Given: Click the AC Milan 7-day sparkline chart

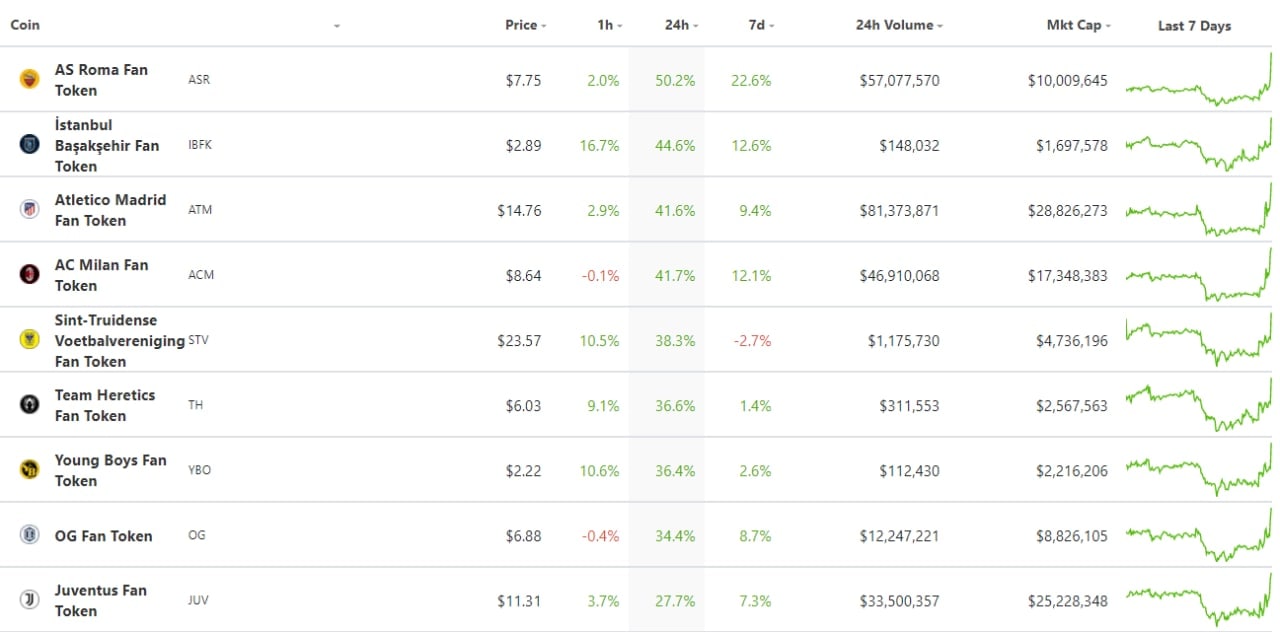Looking at the screenshot, I should coord(1198,275).
